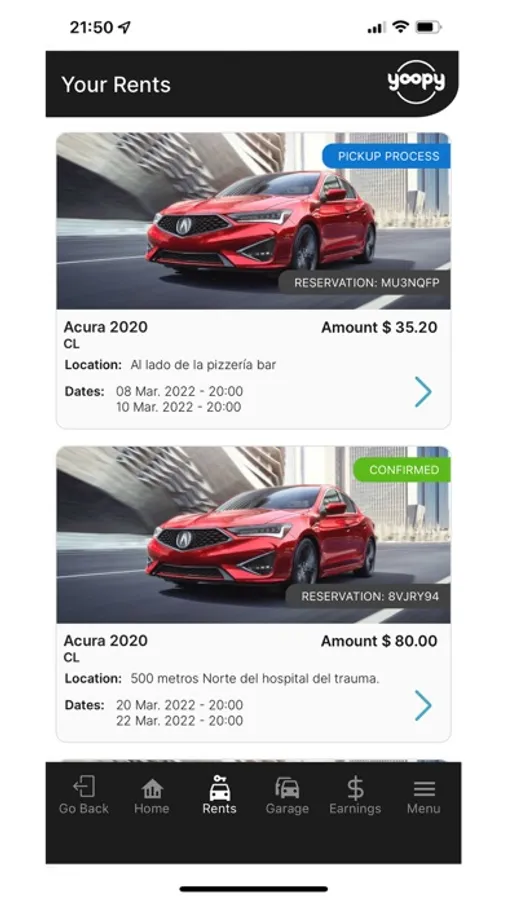Open the first Acura car photo
Image resolution: width=507 pixels, height=900 pixels.
[253, 221]
